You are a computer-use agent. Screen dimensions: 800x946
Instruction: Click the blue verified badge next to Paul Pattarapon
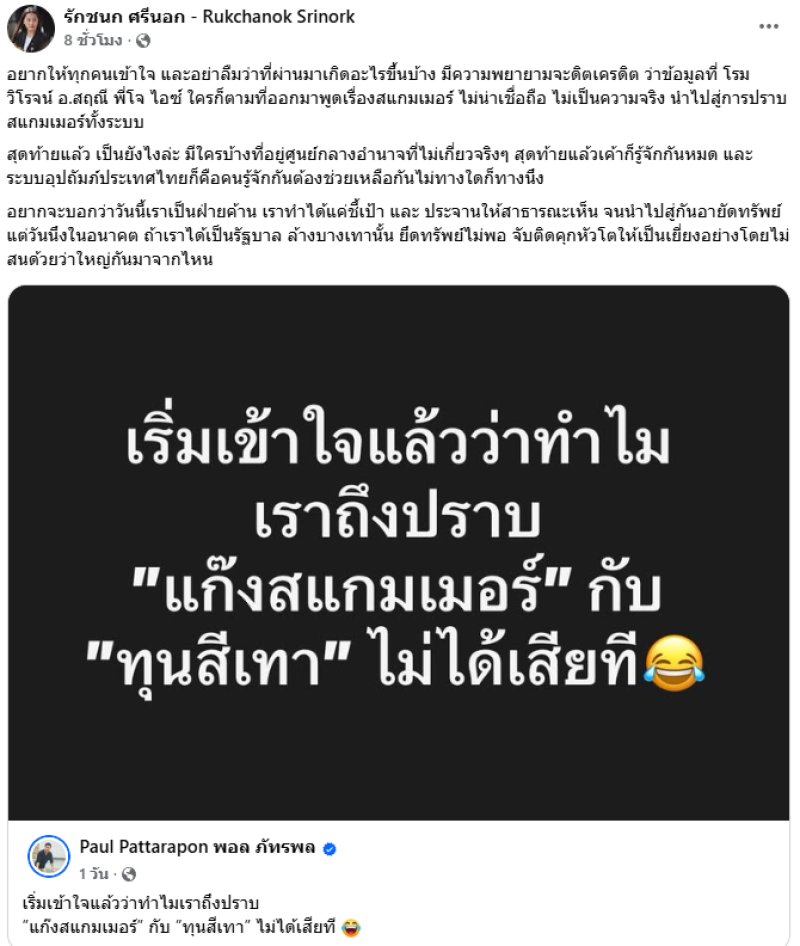coord(329,849)
